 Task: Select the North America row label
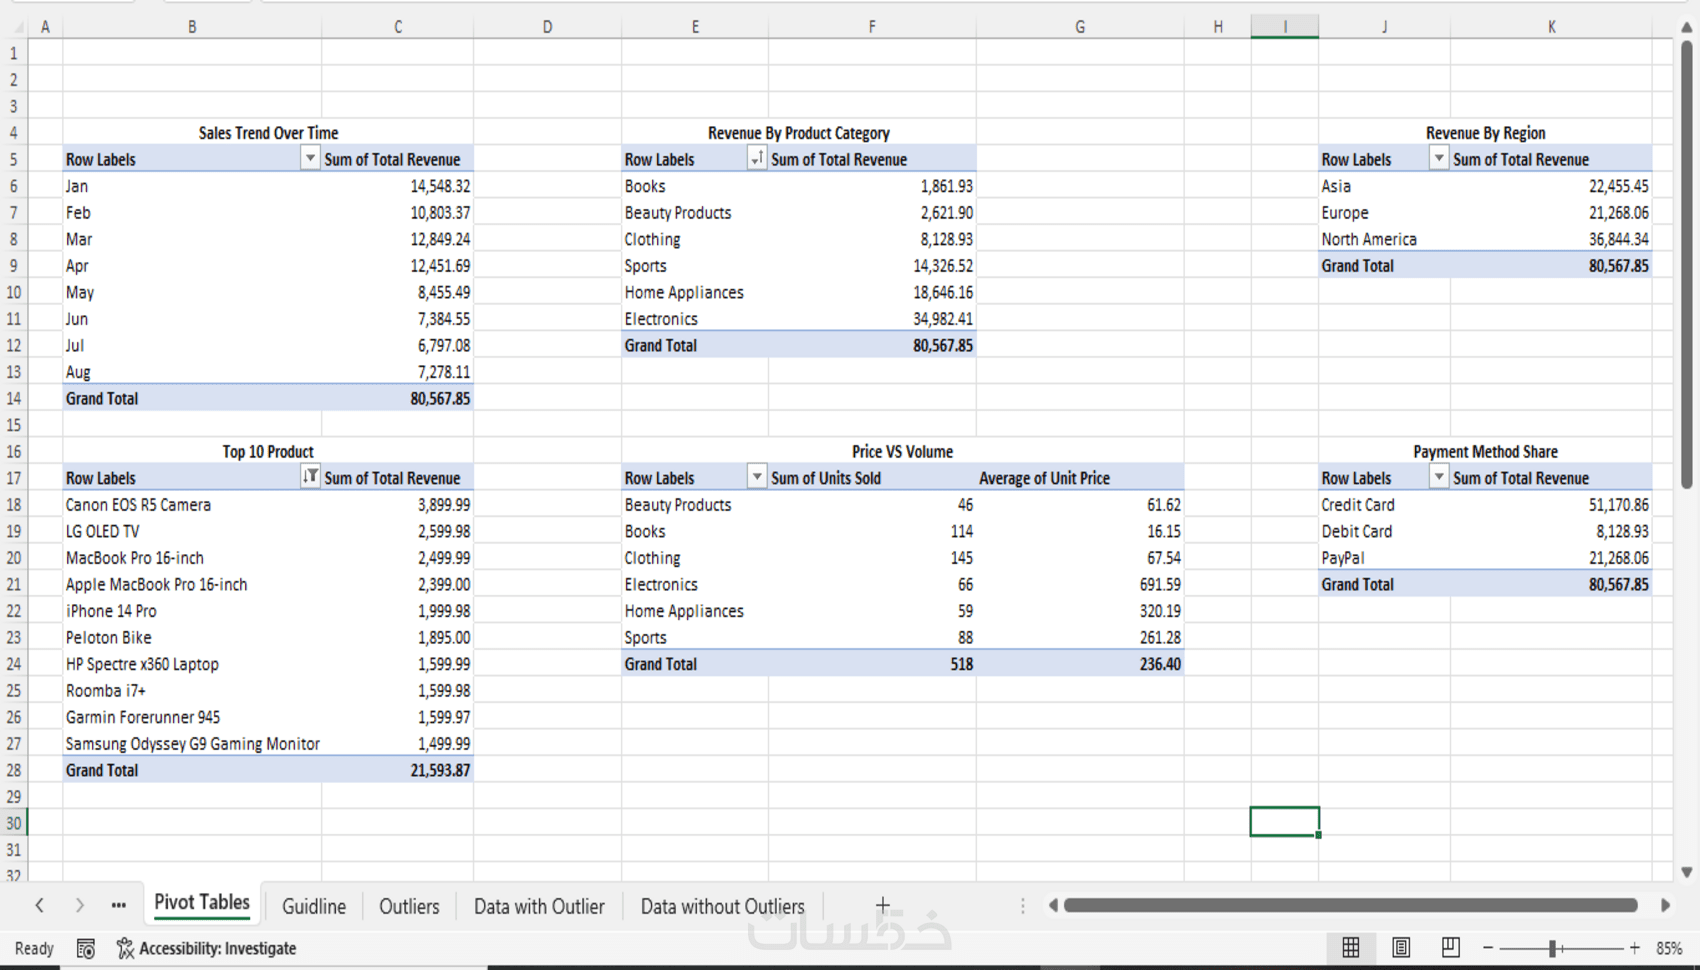(x=1384, y=239)
